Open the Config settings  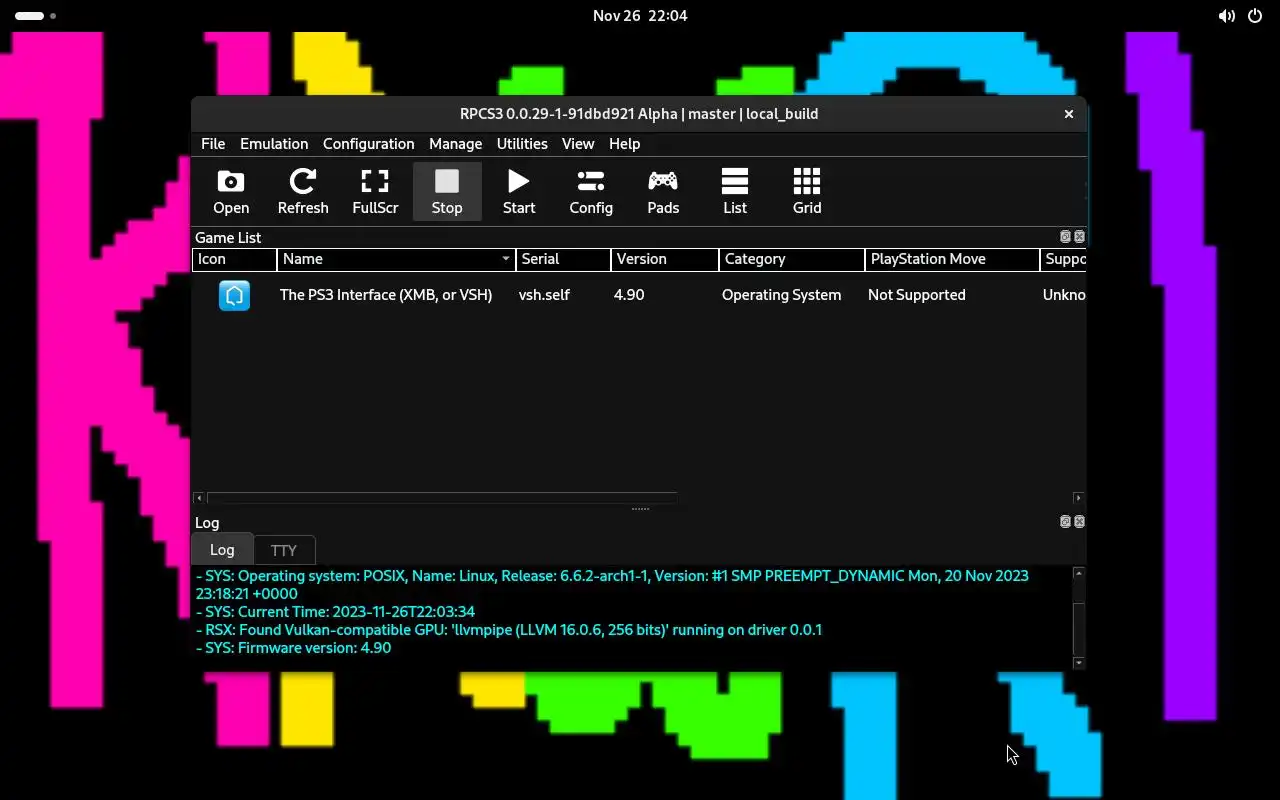591,192
